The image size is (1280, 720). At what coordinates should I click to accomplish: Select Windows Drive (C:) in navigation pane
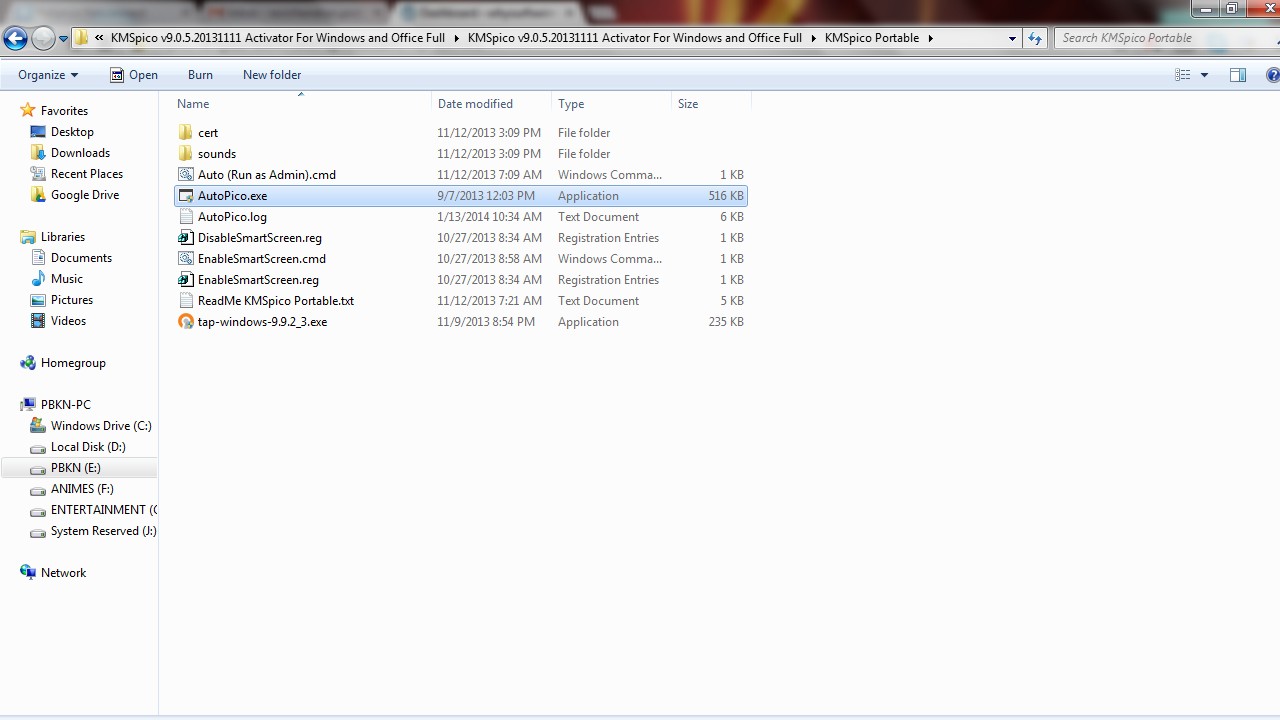[100, 426]
